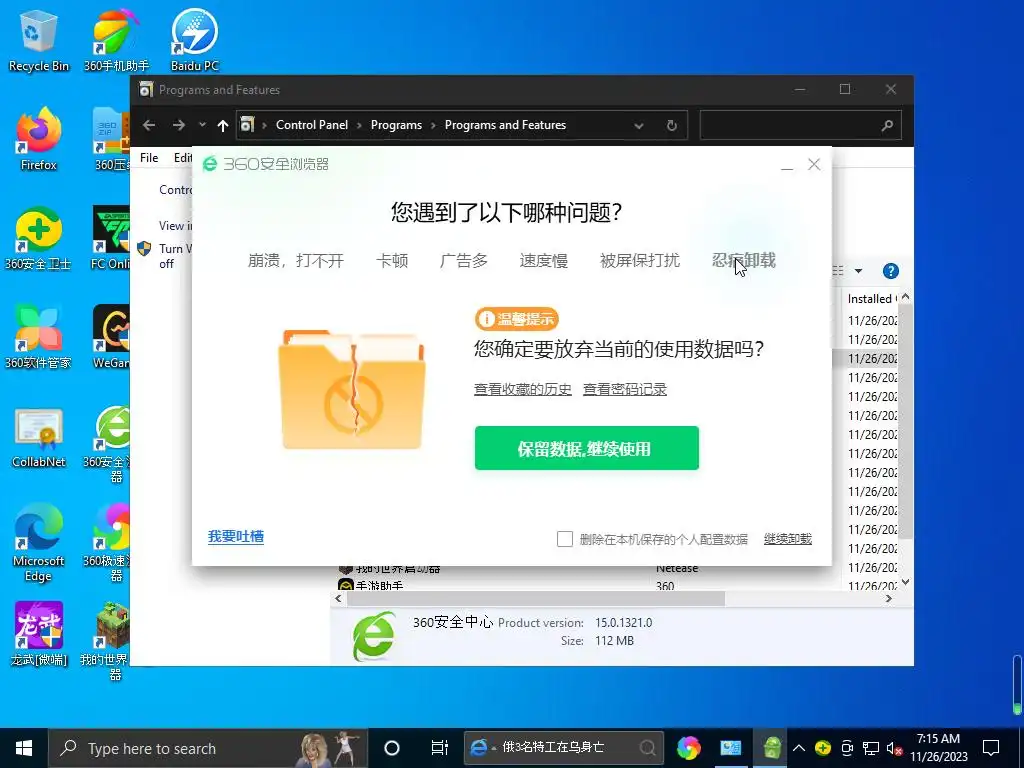This screenshot has height=768, width=1024.
Task: Launch Firefox from the desktop
Action: click(x=39, y=140)
